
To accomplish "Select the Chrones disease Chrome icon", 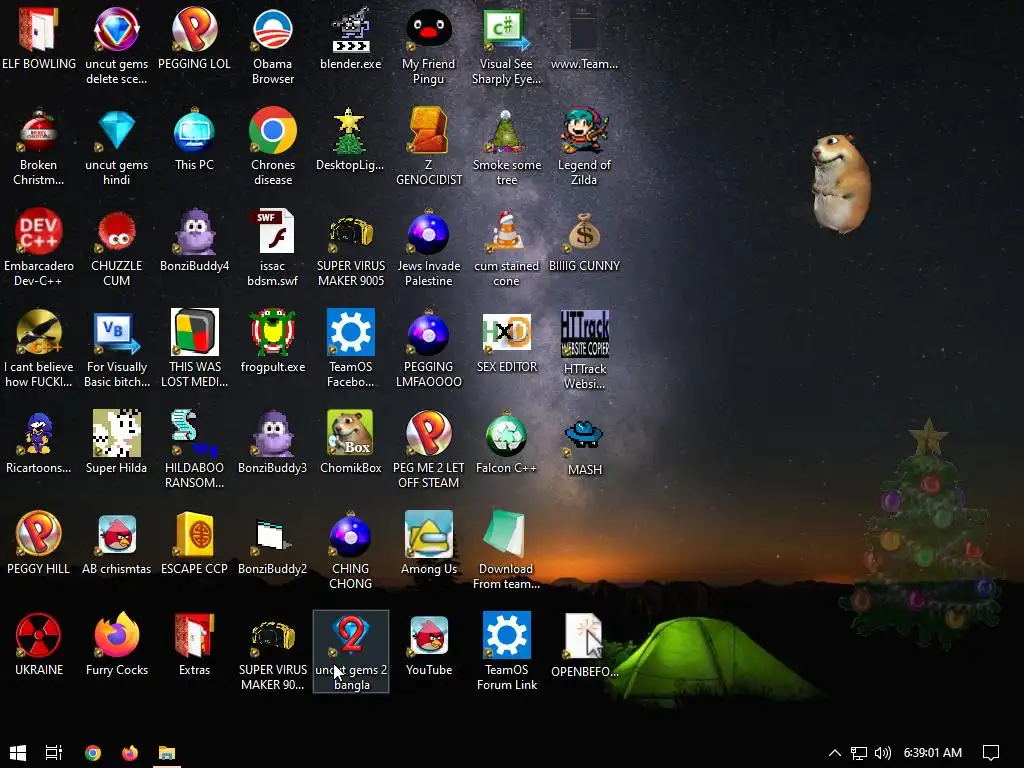I will pos(272,131).
